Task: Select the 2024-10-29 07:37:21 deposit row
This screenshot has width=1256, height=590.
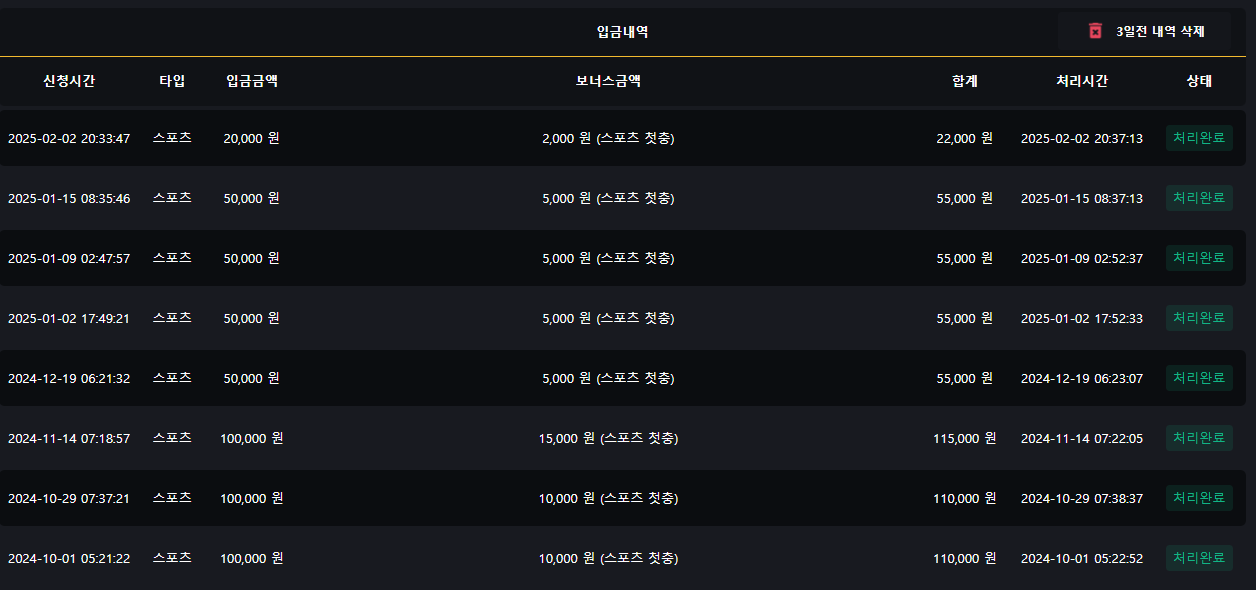Action: (69, 498)
